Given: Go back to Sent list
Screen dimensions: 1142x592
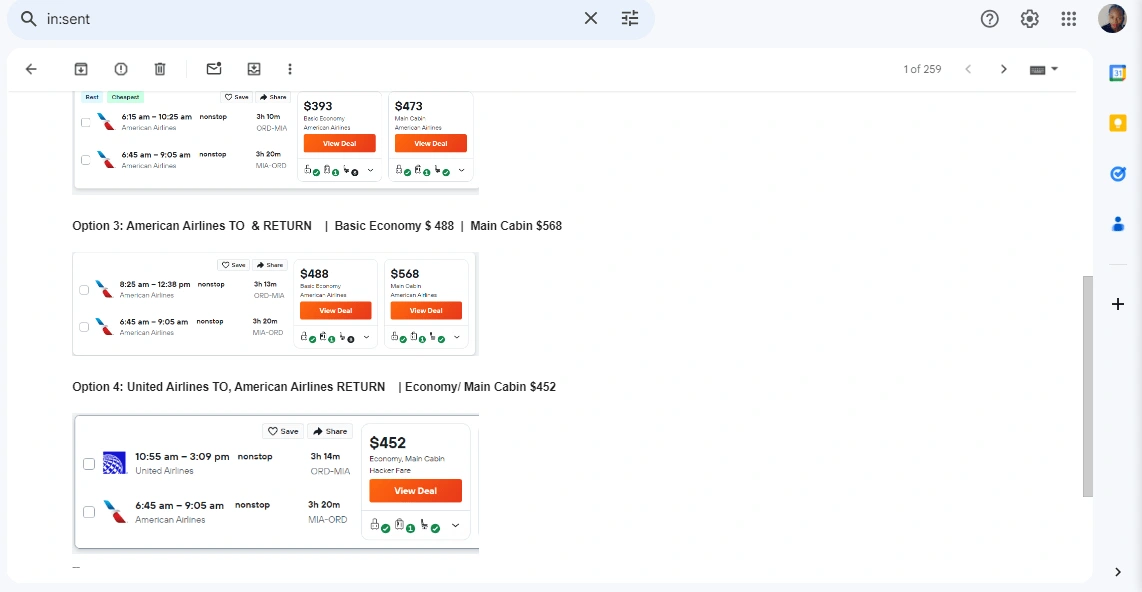Looking at the screenshot, I should click(31, 69).
